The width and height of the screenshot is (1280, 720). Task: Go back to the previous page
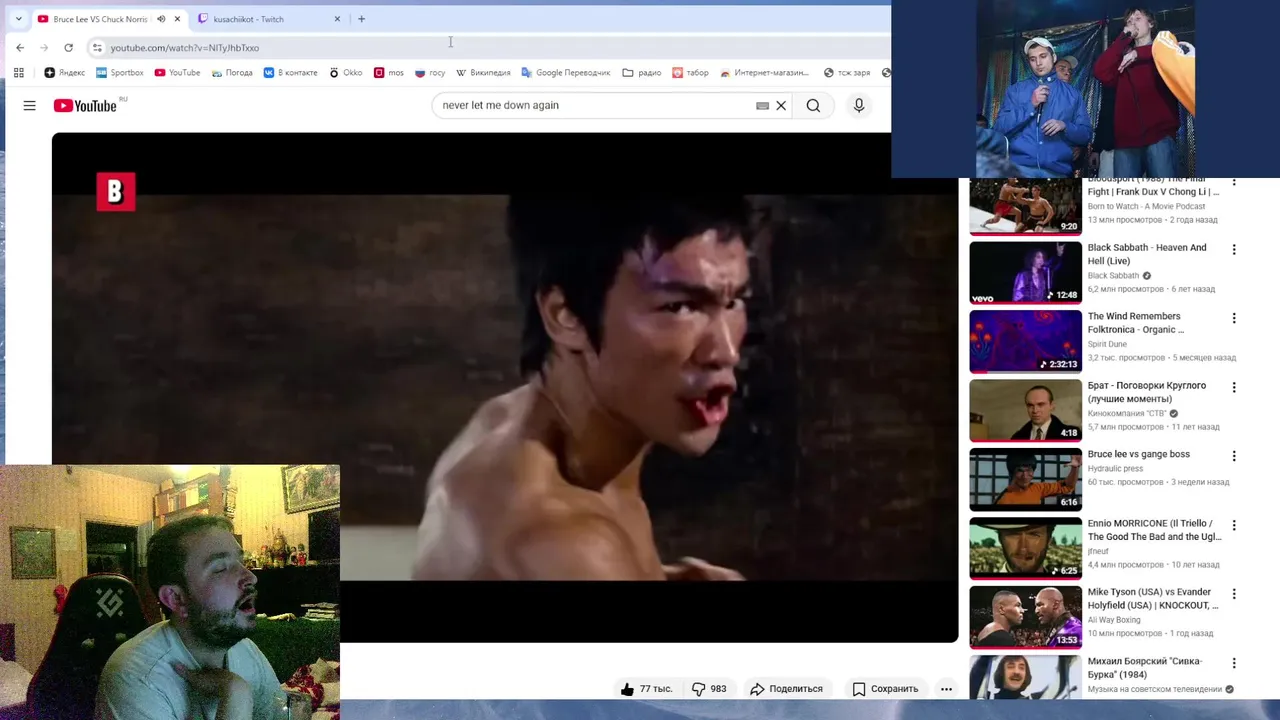point(20,48)
